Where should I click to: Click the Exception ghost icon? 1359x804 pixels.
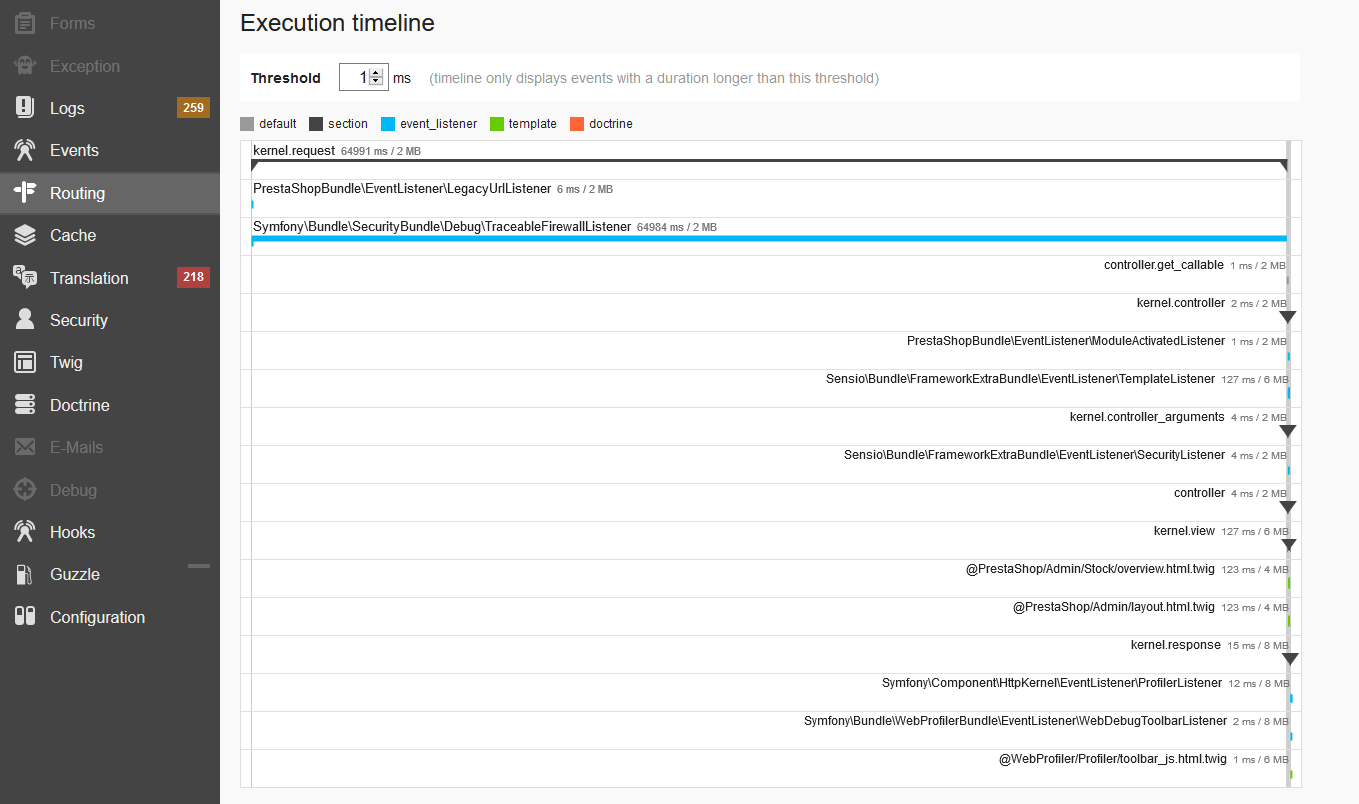click(25, 66)
